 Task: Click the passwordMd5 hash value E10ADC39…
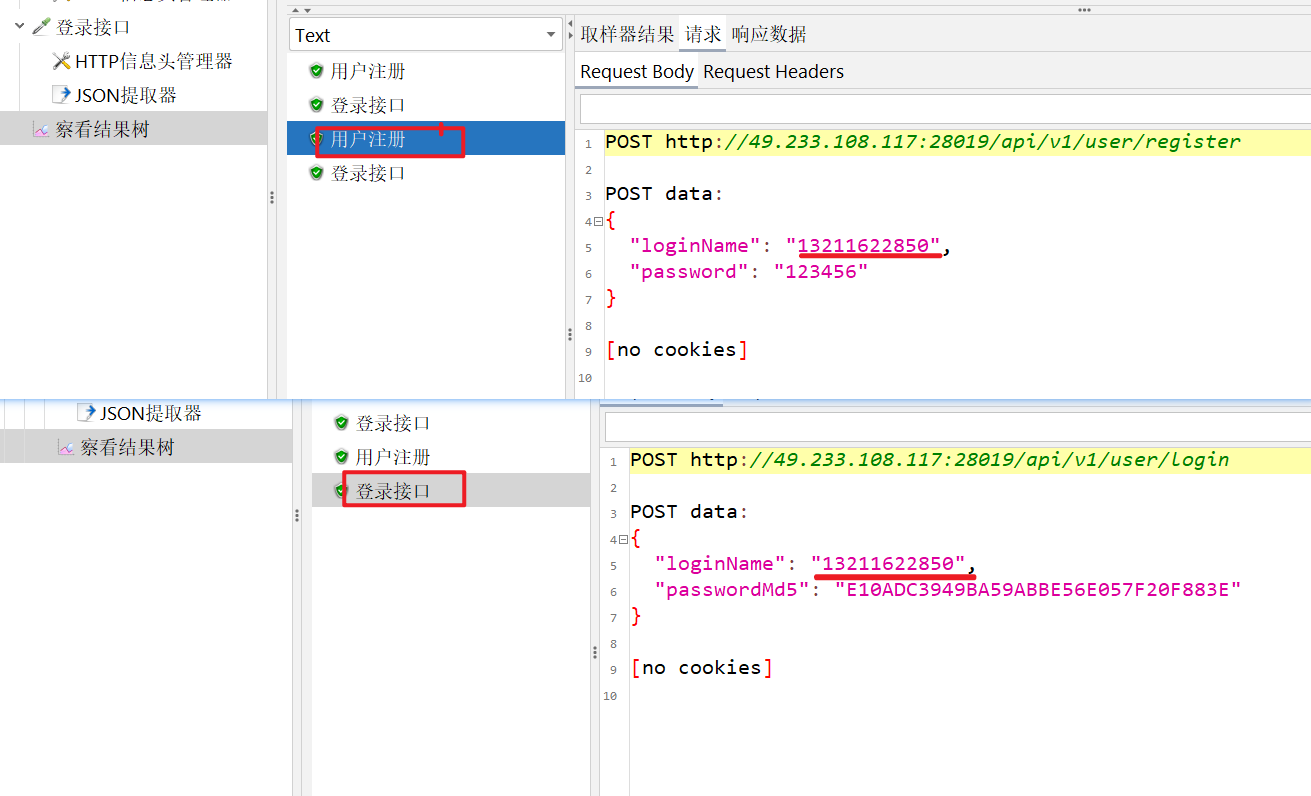pos(1038,590)
